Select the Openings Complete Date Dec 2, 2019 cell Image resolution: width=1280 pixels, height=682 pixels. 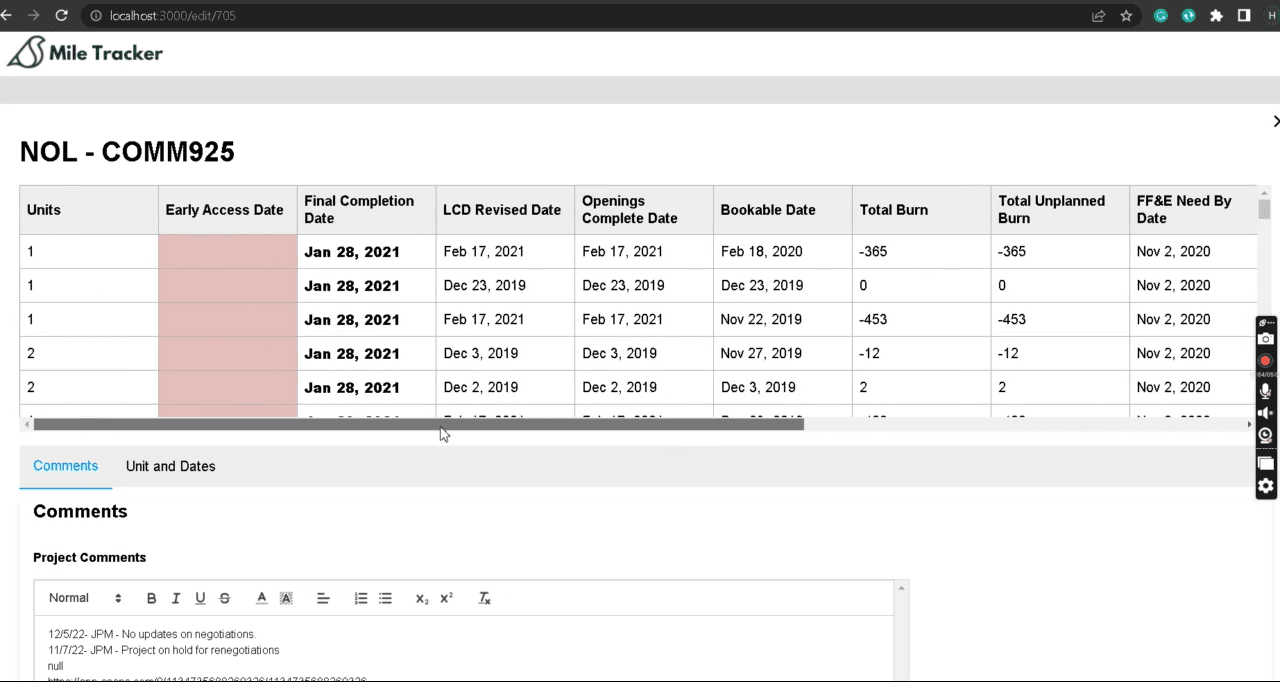644,388
